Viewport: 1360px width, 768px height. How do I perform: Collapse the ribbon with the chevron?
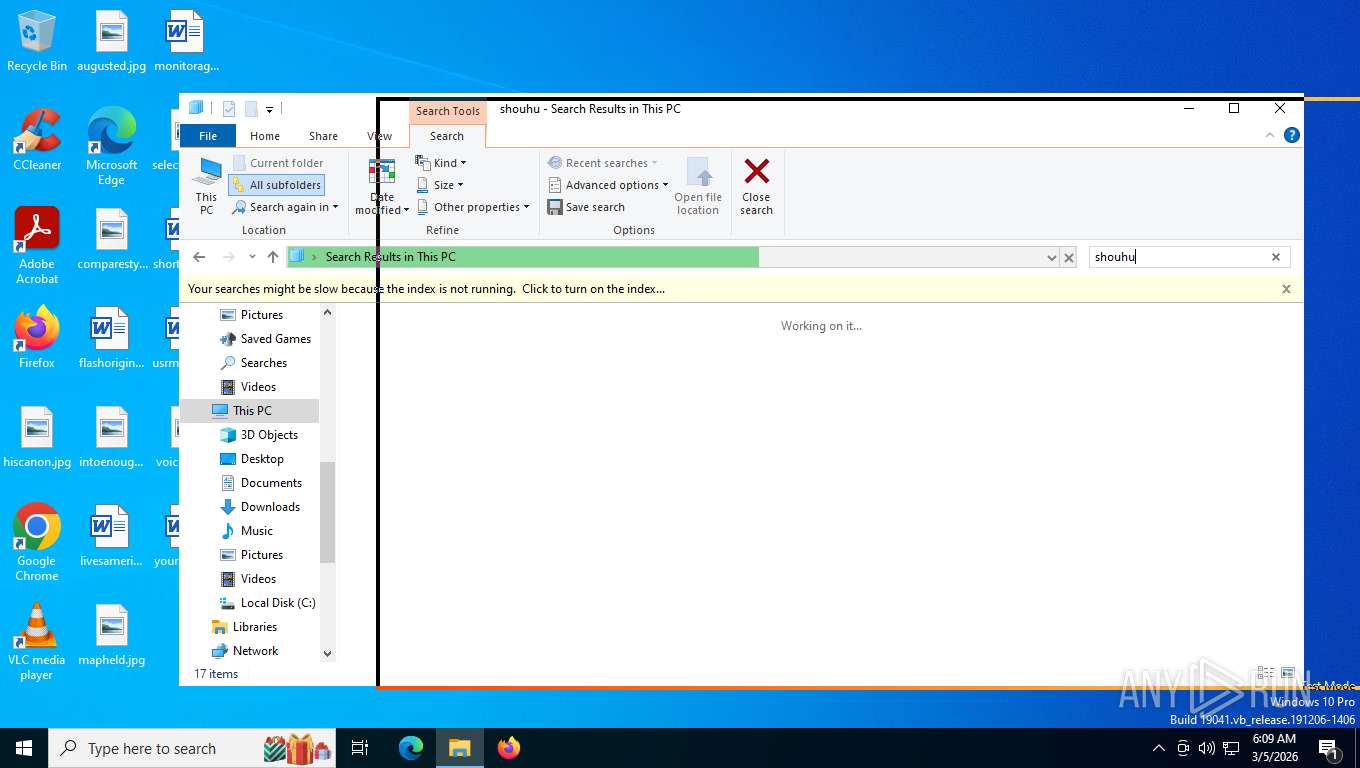coord(1271,135)
